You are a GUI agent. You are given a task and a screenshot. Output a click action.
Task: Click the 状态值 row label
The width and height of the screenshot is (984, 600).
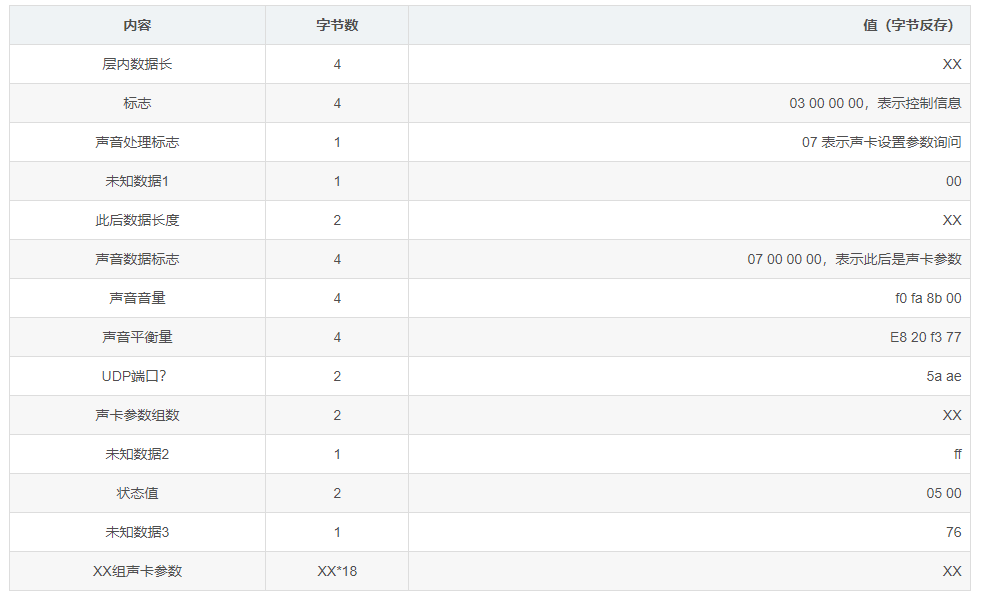[137, 493]
